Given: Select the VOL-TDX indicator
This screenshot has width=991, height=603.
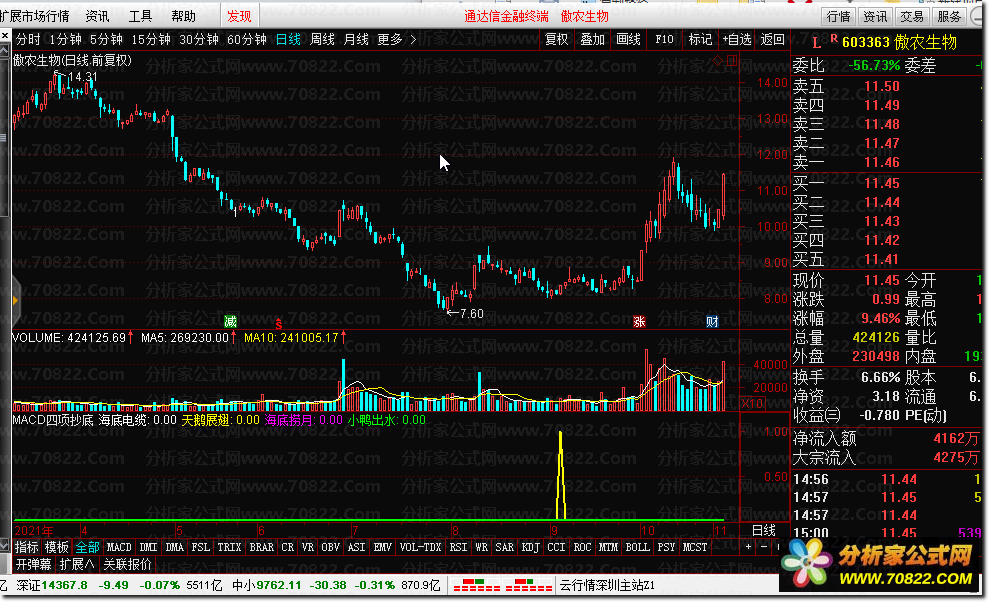Looking at the screenshot, I should (x=420, y=547).
